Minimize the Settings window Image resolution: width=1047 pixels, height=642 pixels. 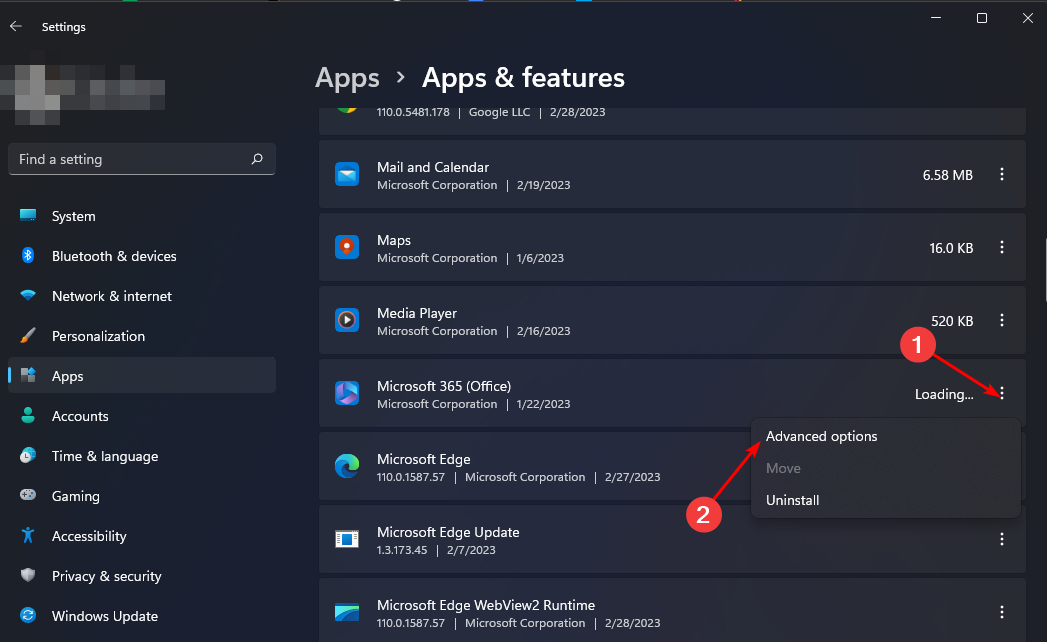tap(935, 18)
